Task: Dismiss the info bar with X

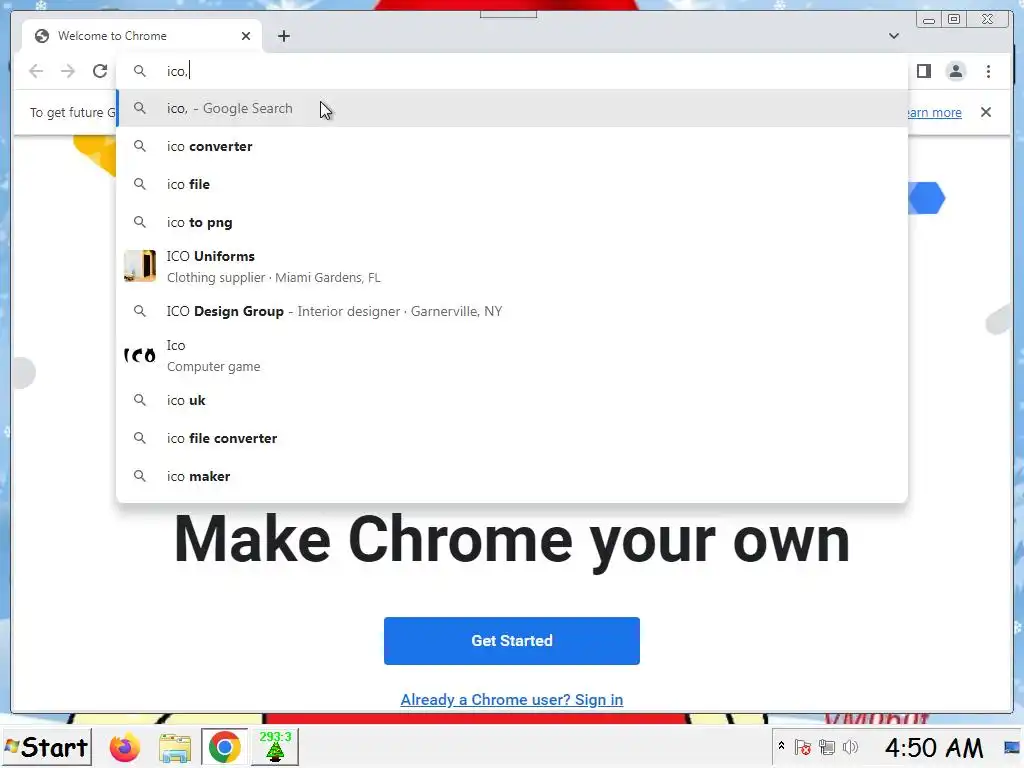Action: pyautogui.click(x=985, y=112)
